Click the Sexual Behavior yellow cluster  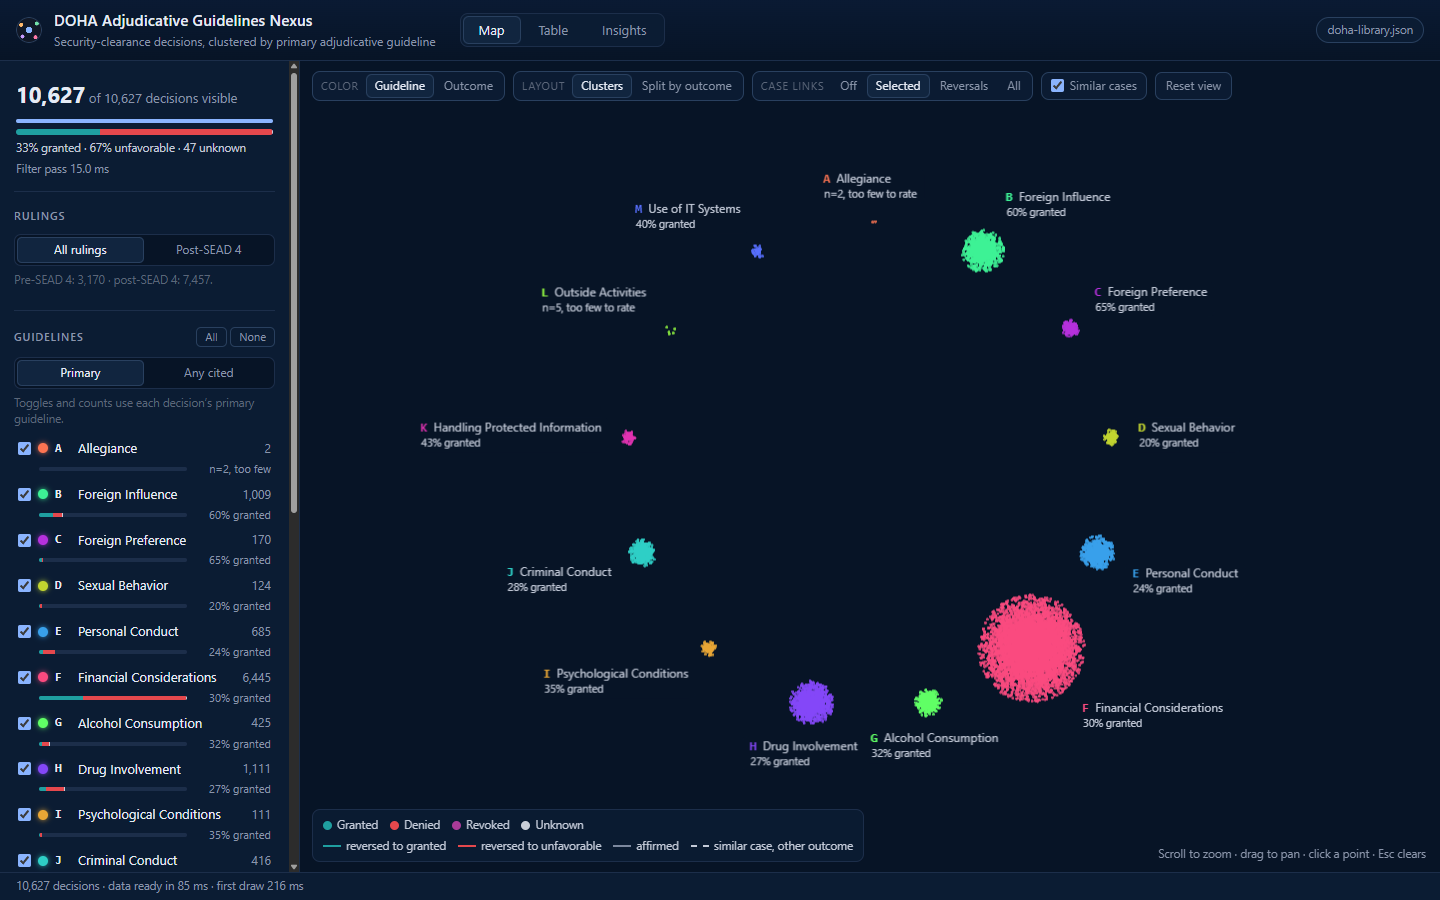[1111, 437]
